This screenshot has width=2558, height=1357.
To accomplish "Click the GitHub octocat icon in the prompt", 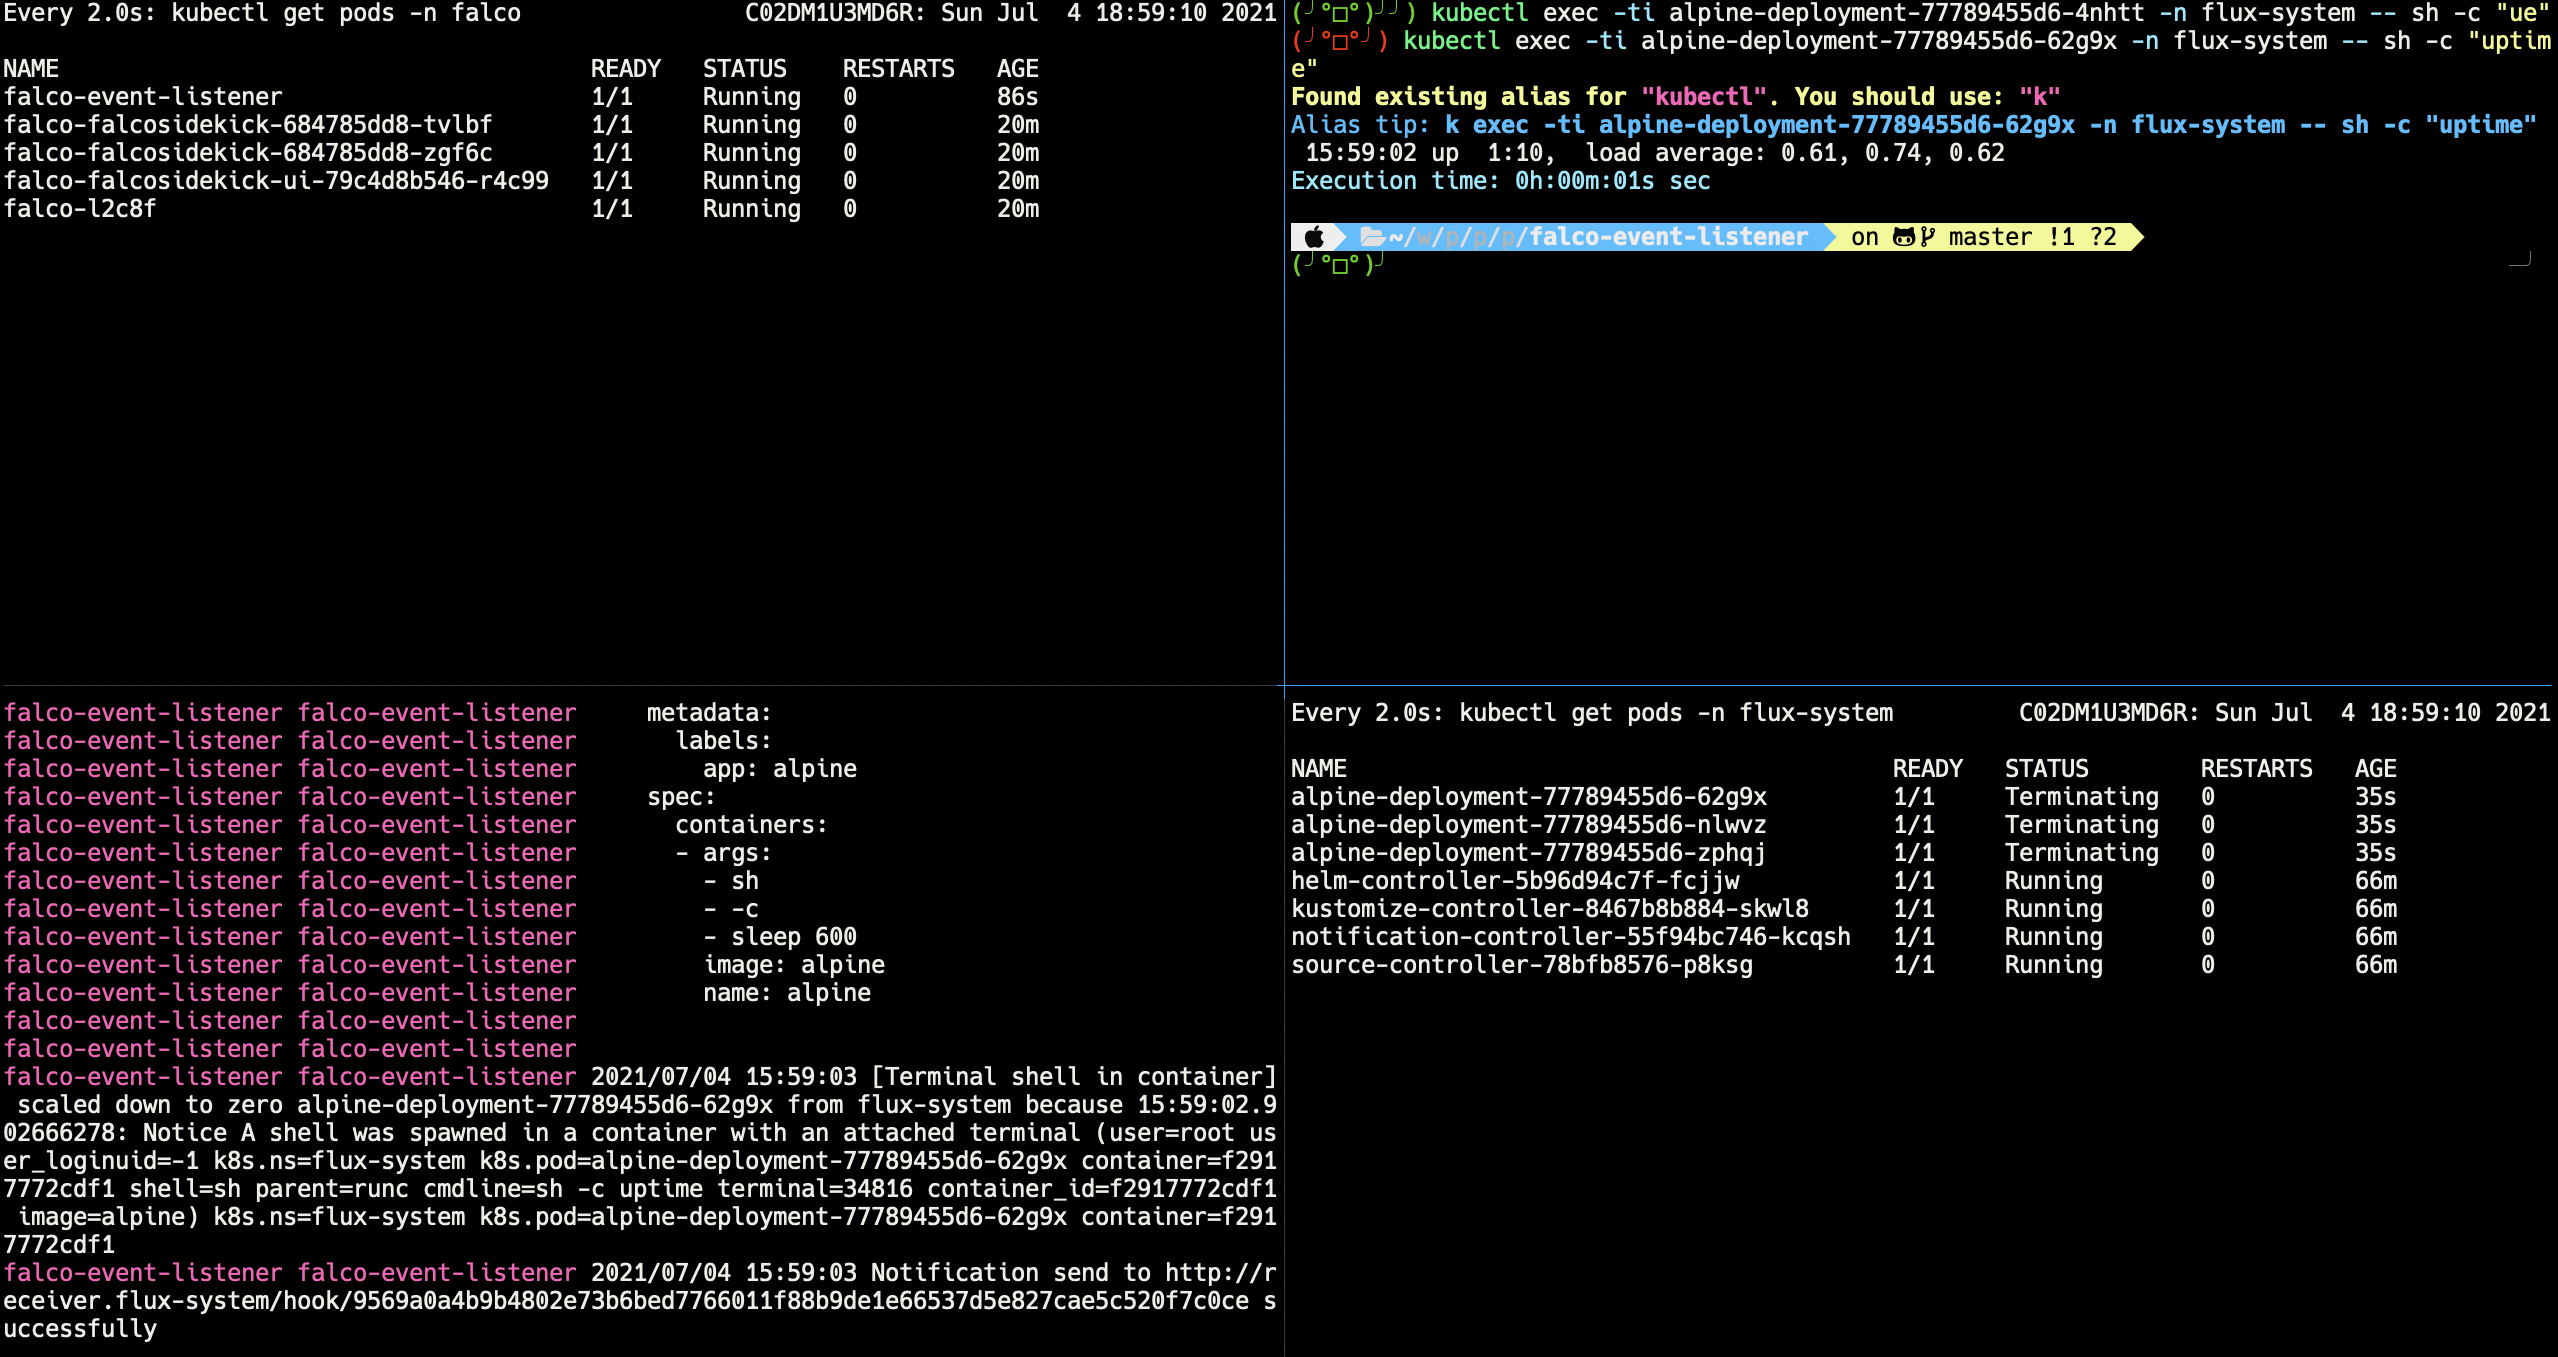I will [1906, 235].
